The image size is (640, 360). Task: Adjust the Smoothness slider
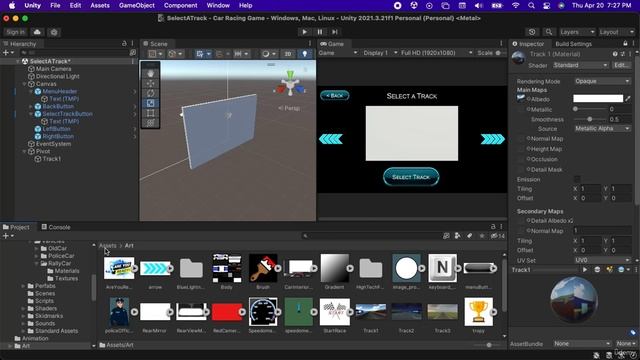tap(590, 119)
